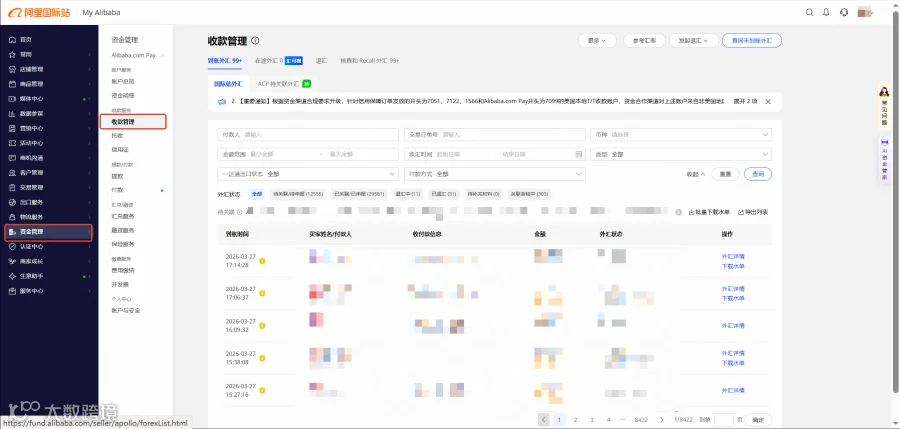Click the 付款人 payer input field
The height and width of the screenshot is (429, 900).
[x=308, y=134]
